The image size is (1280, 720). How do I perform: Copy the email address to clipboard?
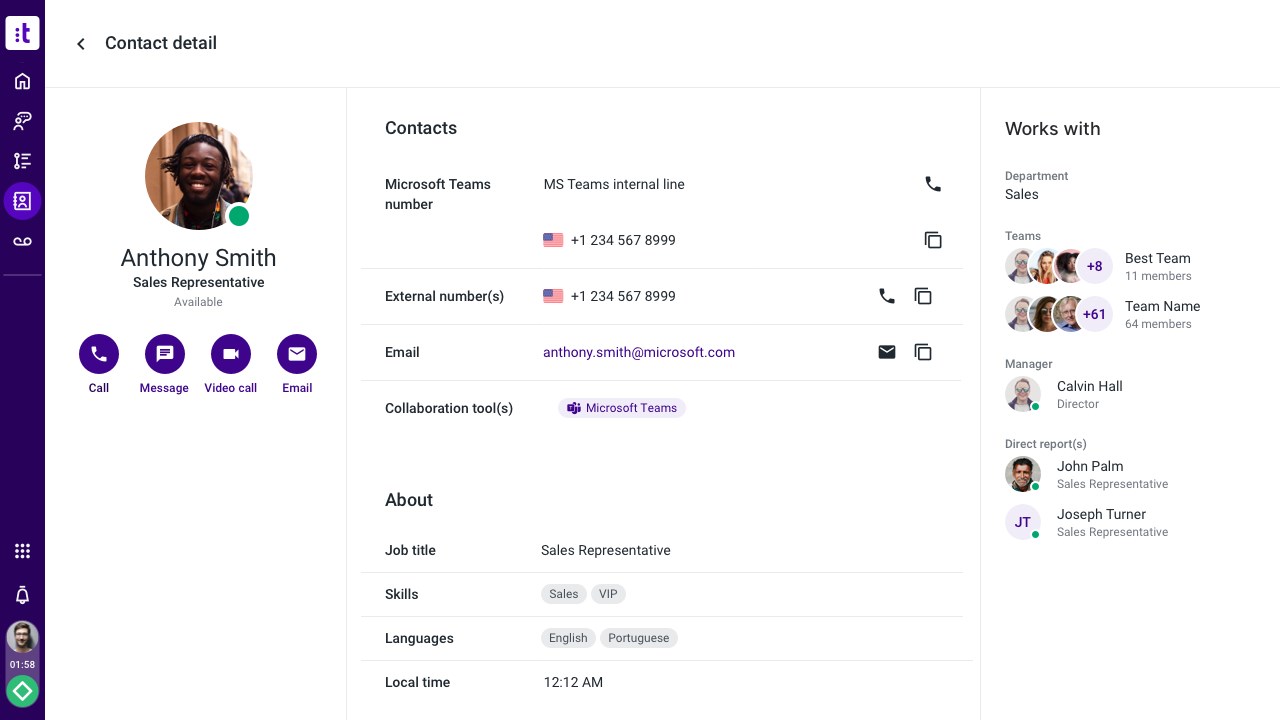tap(923, 352)
